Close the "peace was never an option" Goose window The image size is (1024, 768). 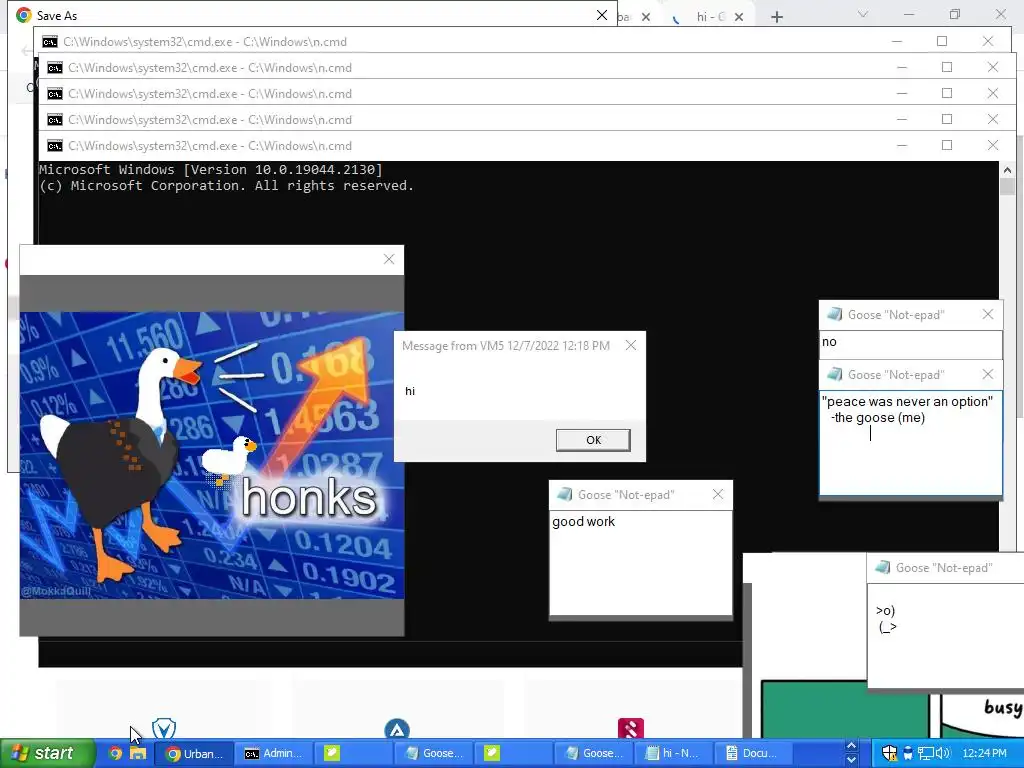tap(988, 374)
